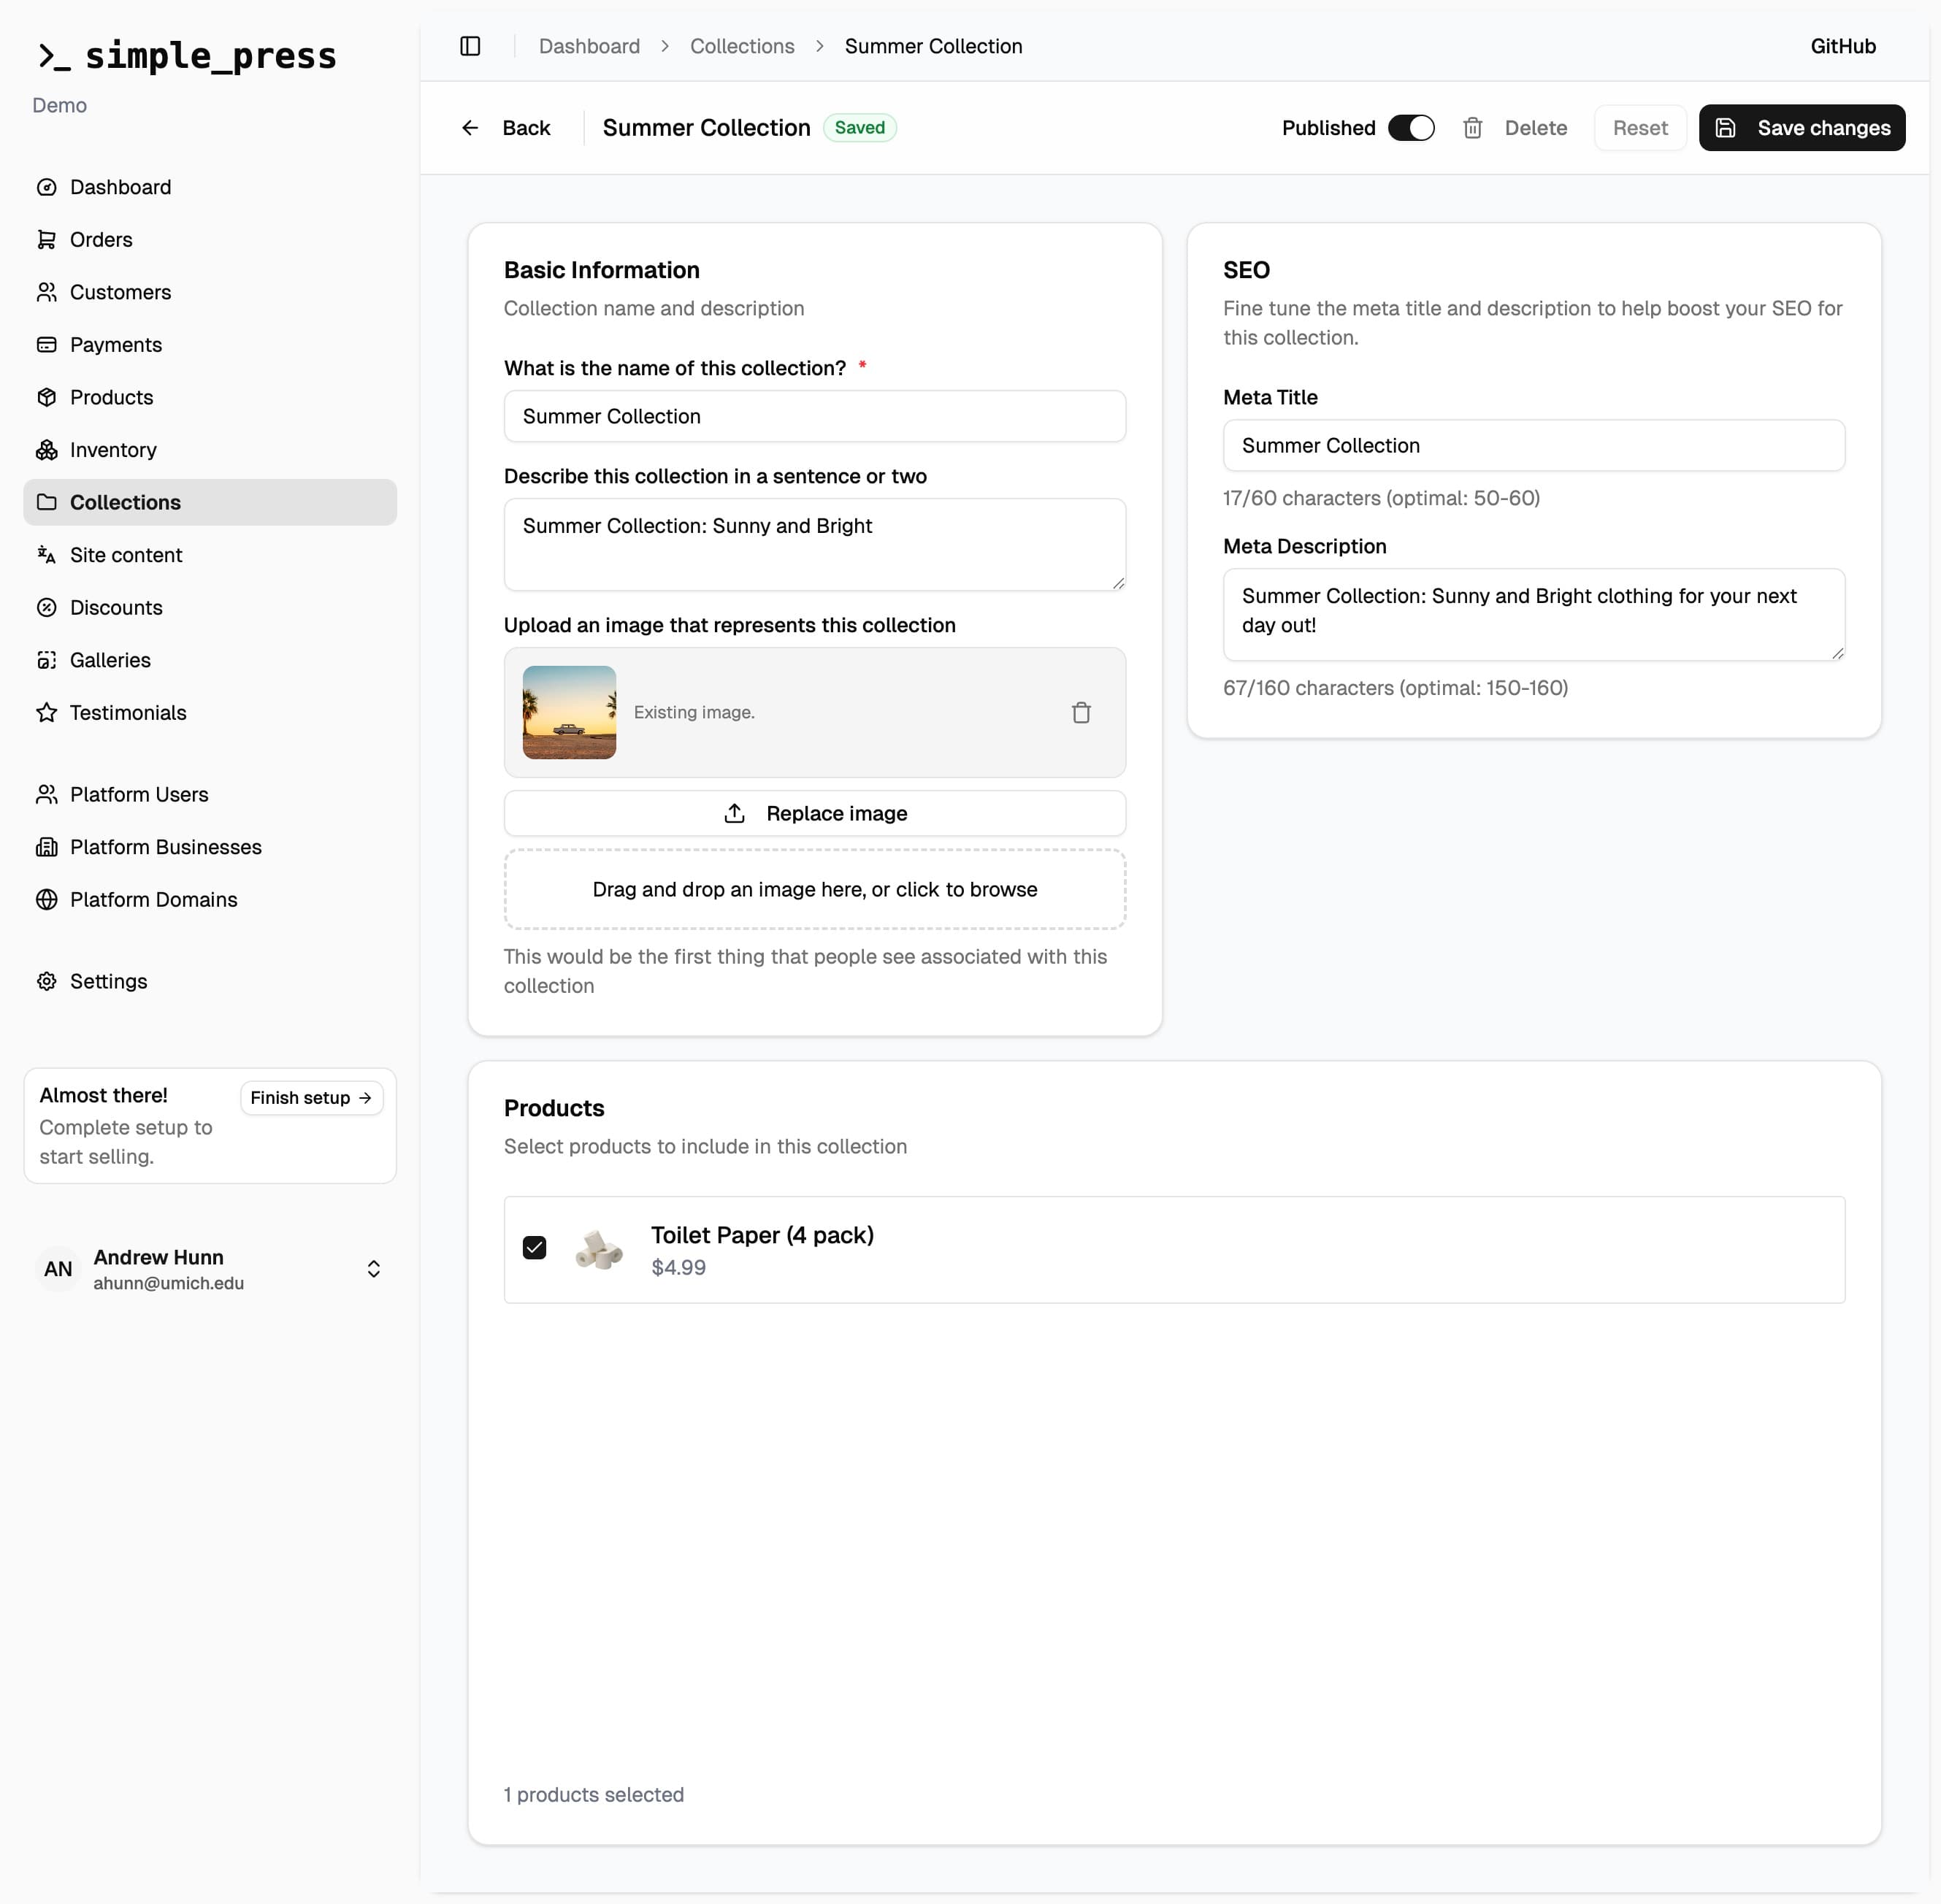Image resolution: width=1941 pixels, height=1904 pixels.
Task: Click the Discounts percent icon
Action: (x=47, y=607)
